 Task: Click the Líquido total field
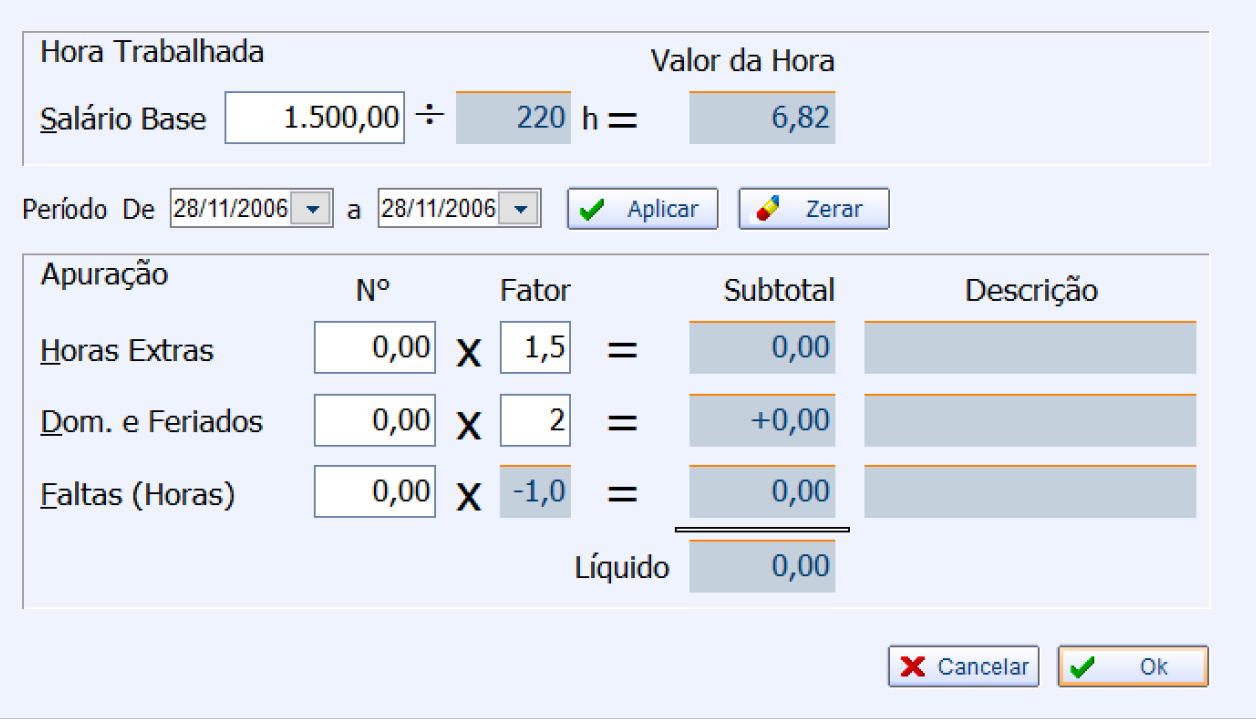pos(762,567)
